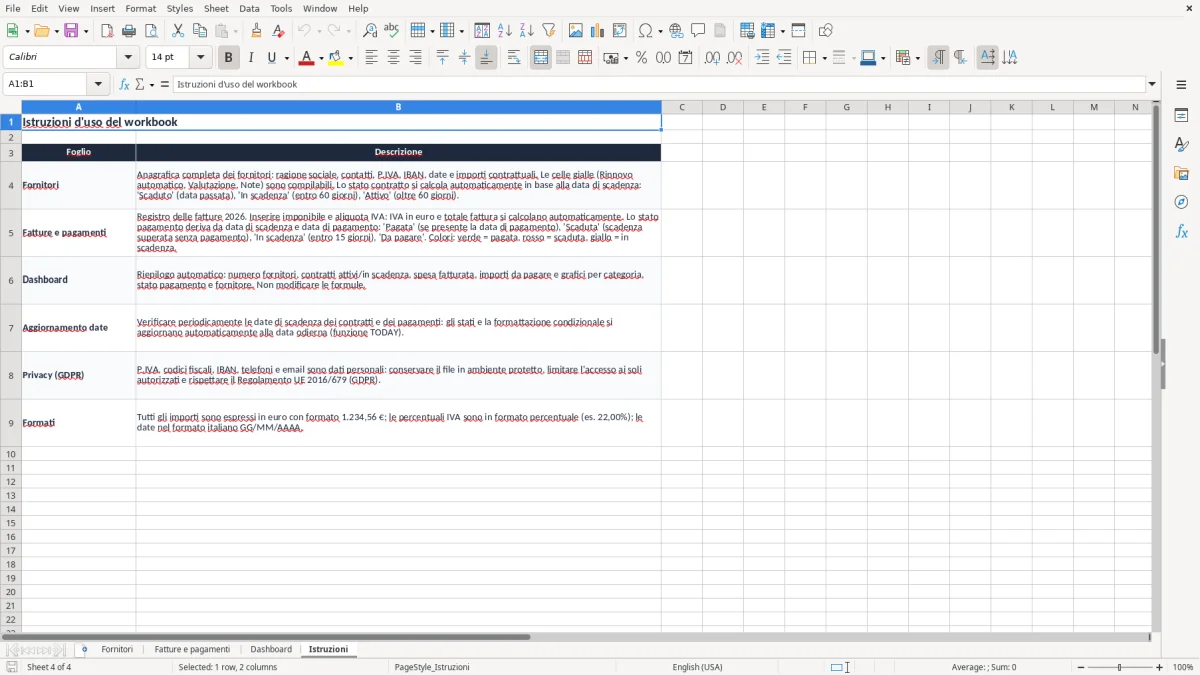Viewport: 1200px width, 675px height.
Task: Open Font Color dropdown arrow
Action: pyautogui.click(x=320, y=58)
